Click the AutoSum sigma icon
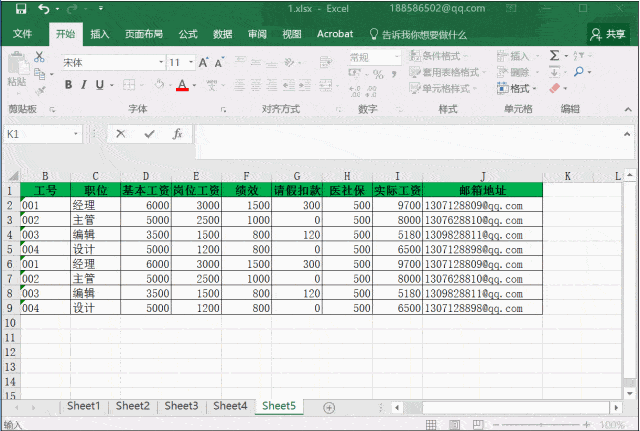640x431 pixels. (553, 56)
